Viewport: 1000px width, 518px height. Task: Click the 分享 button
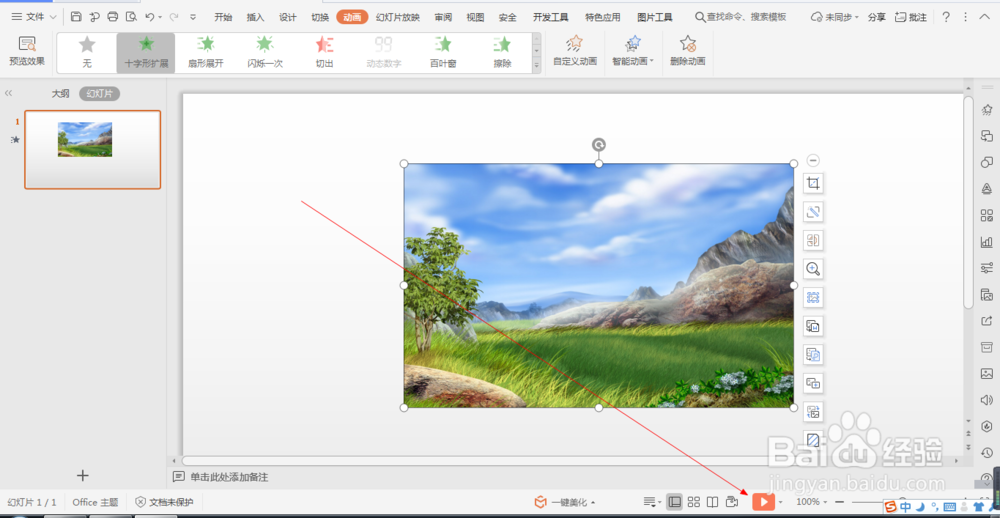pos(877,17)
